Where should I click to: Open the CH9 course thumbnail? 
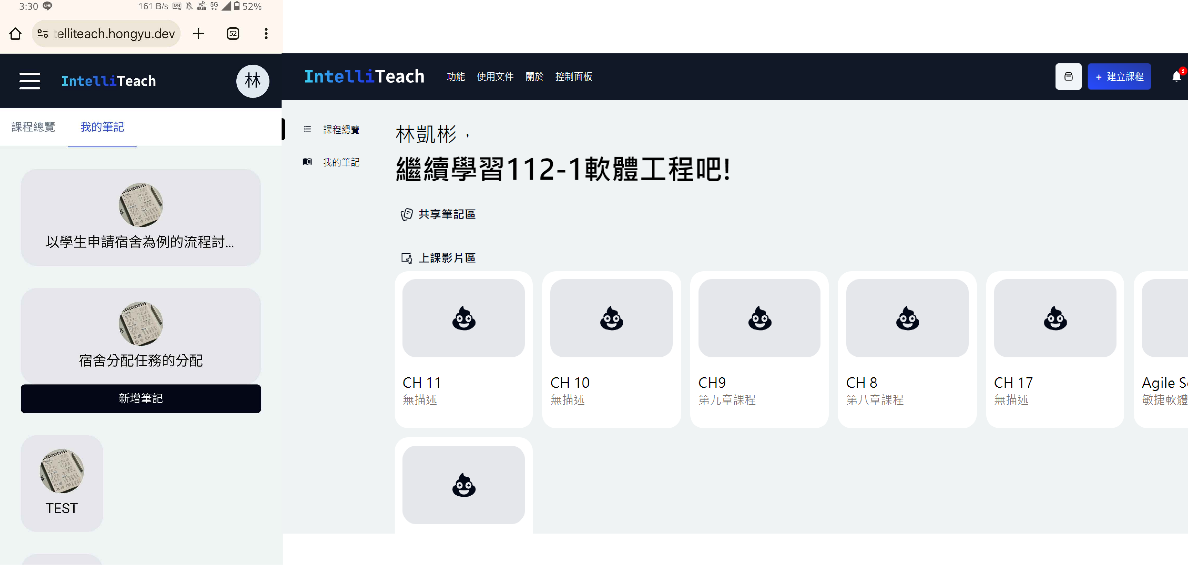[759, 318]
